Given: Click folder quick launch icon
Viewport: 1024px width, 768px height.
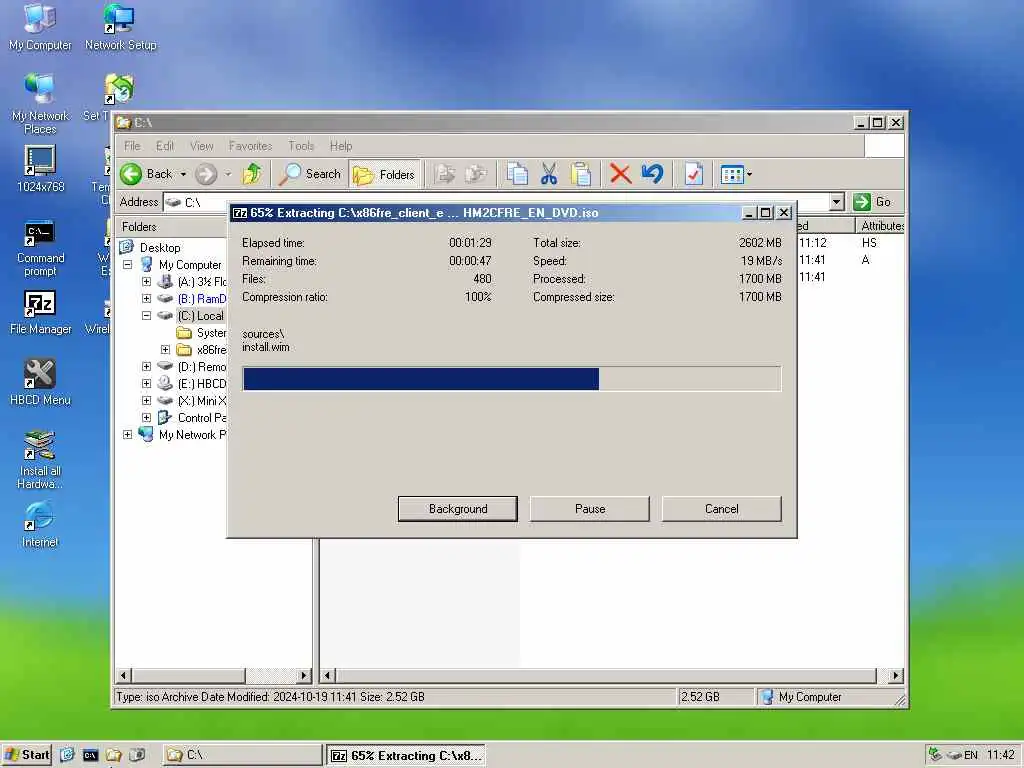Looking at the screenshot, I should point(114,755).
